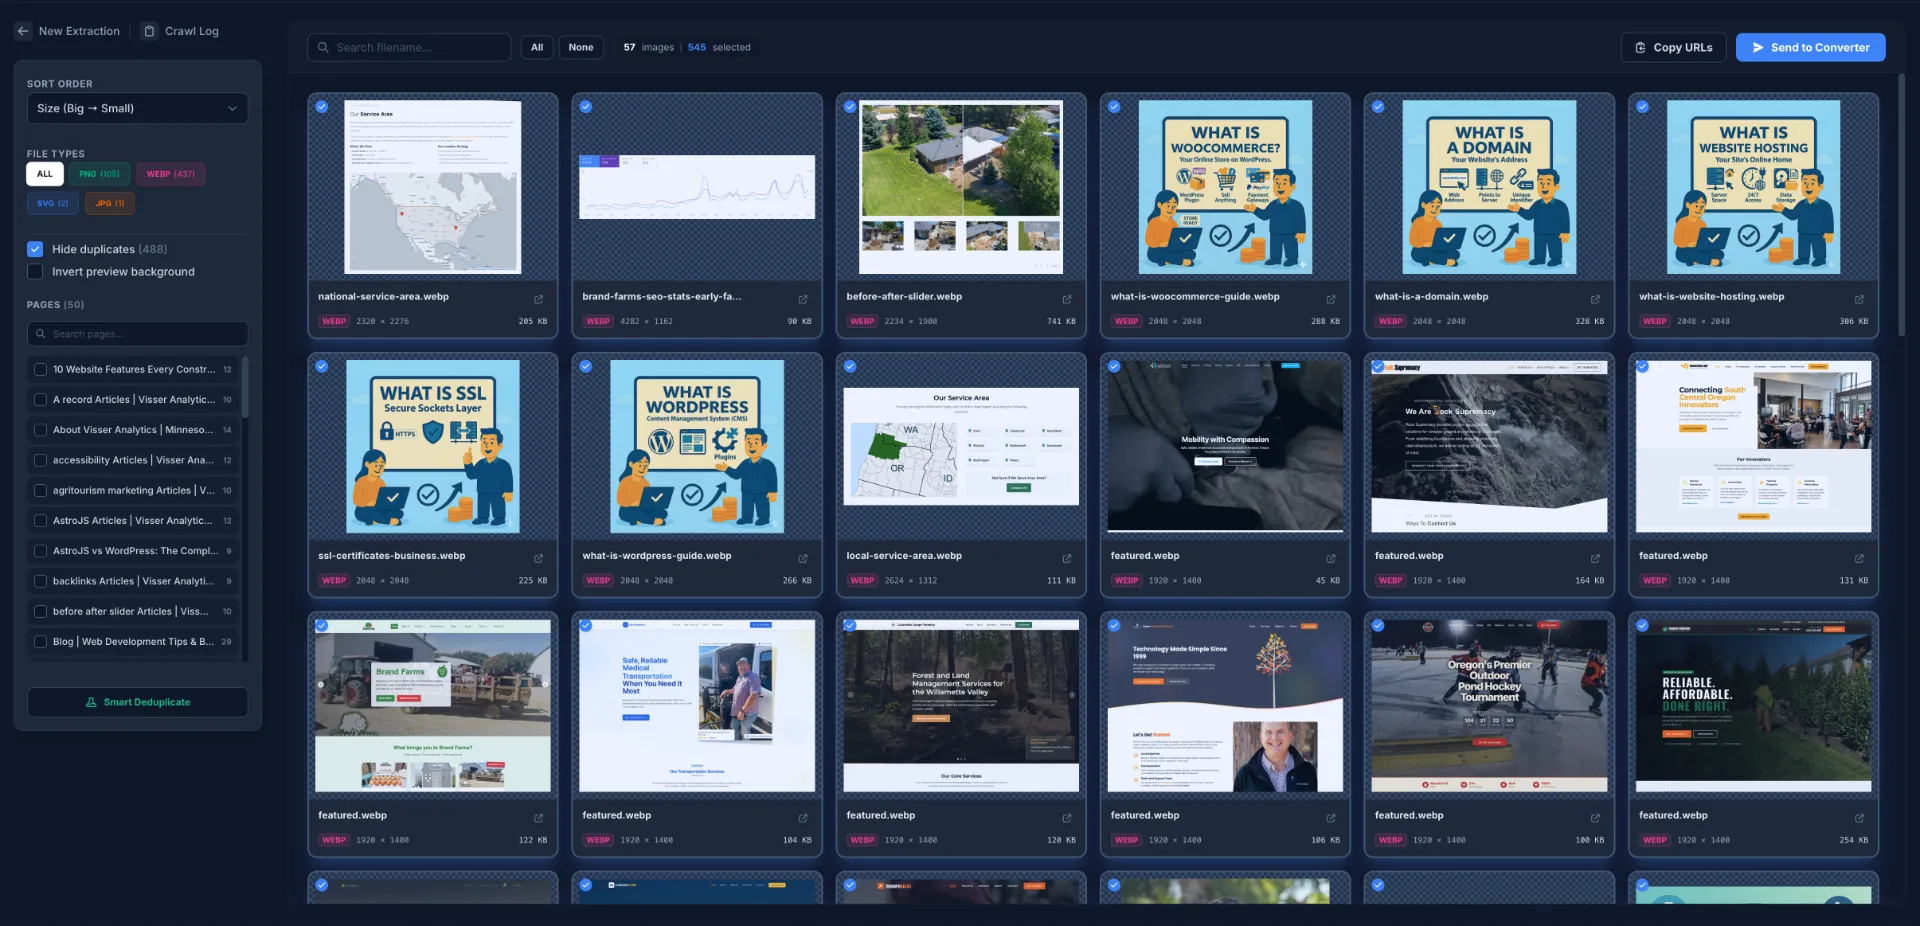This screenshot has width=1920, height=926.
Task: Filter file types by PNG (105)
Action: (99, 174)
